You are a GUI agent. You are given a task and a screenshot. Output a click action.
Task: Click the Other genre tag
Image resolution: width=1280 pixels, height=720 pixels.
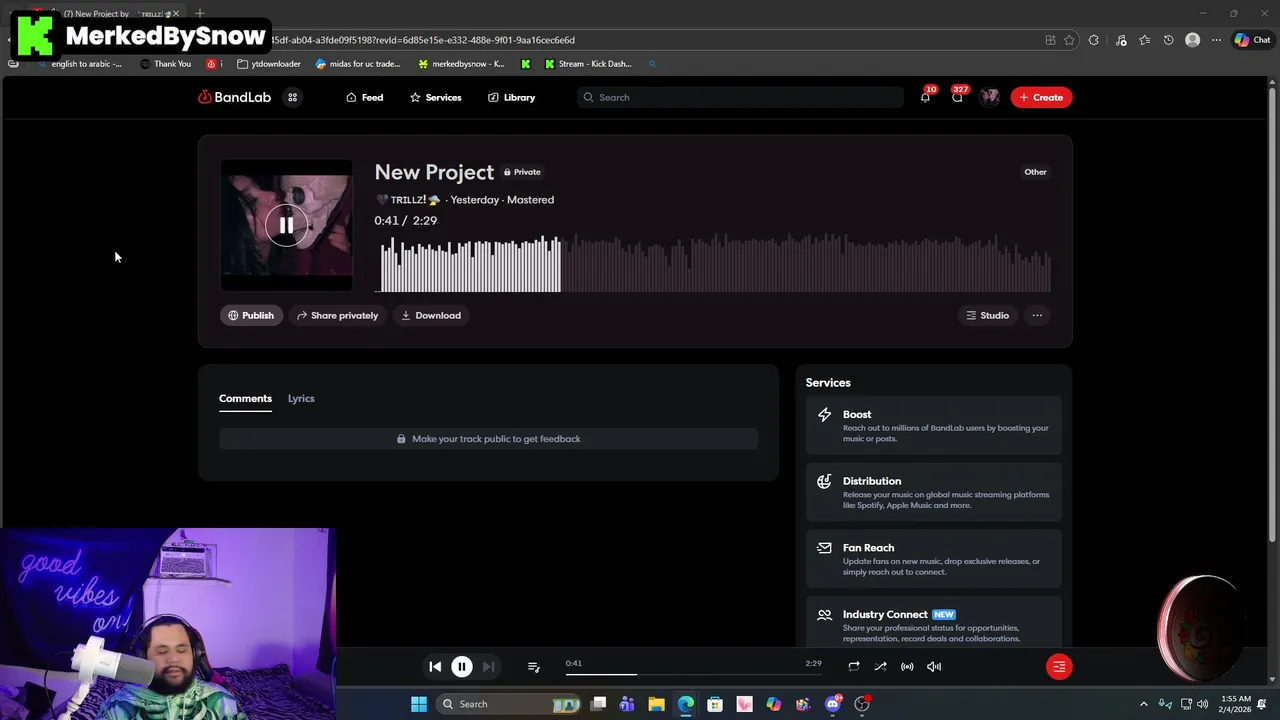click(x=1035, y=172)
